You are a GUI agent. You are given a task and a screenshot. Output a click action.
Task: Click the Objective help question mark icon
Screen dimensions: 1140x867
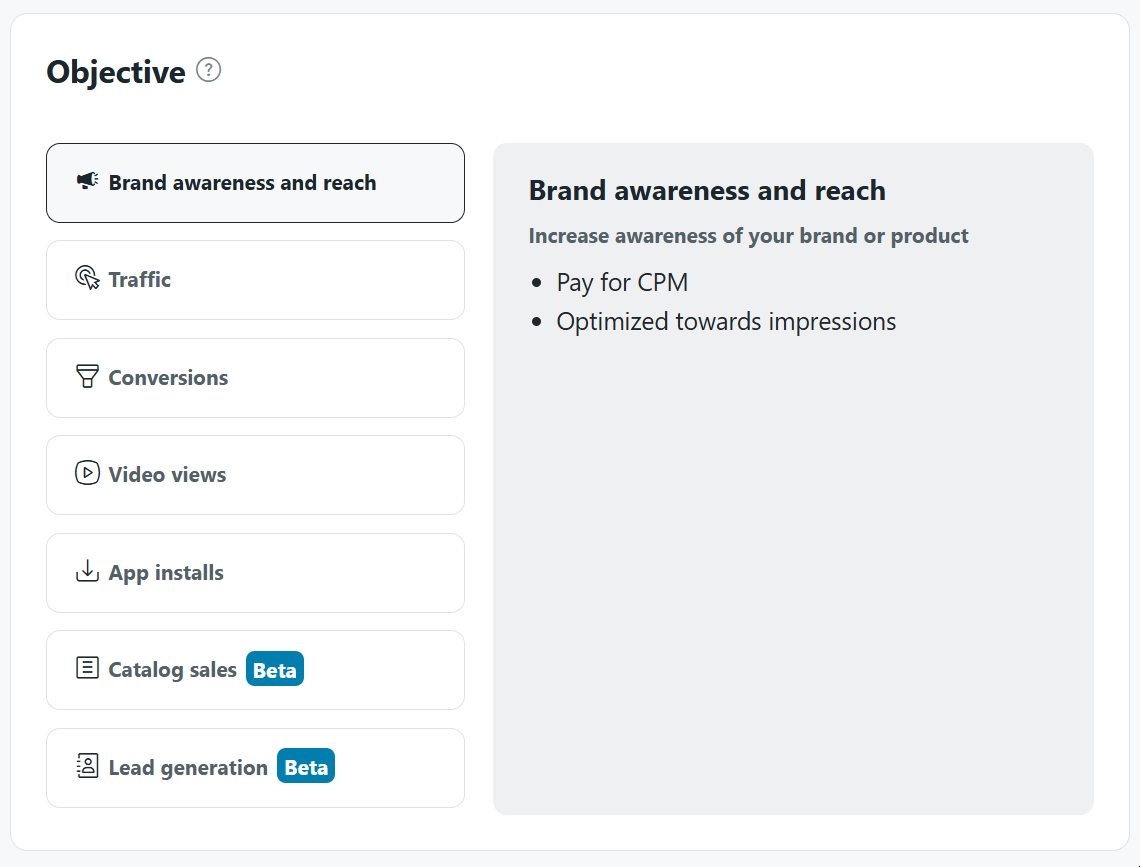pyautogui.click(x=209, y=70)
